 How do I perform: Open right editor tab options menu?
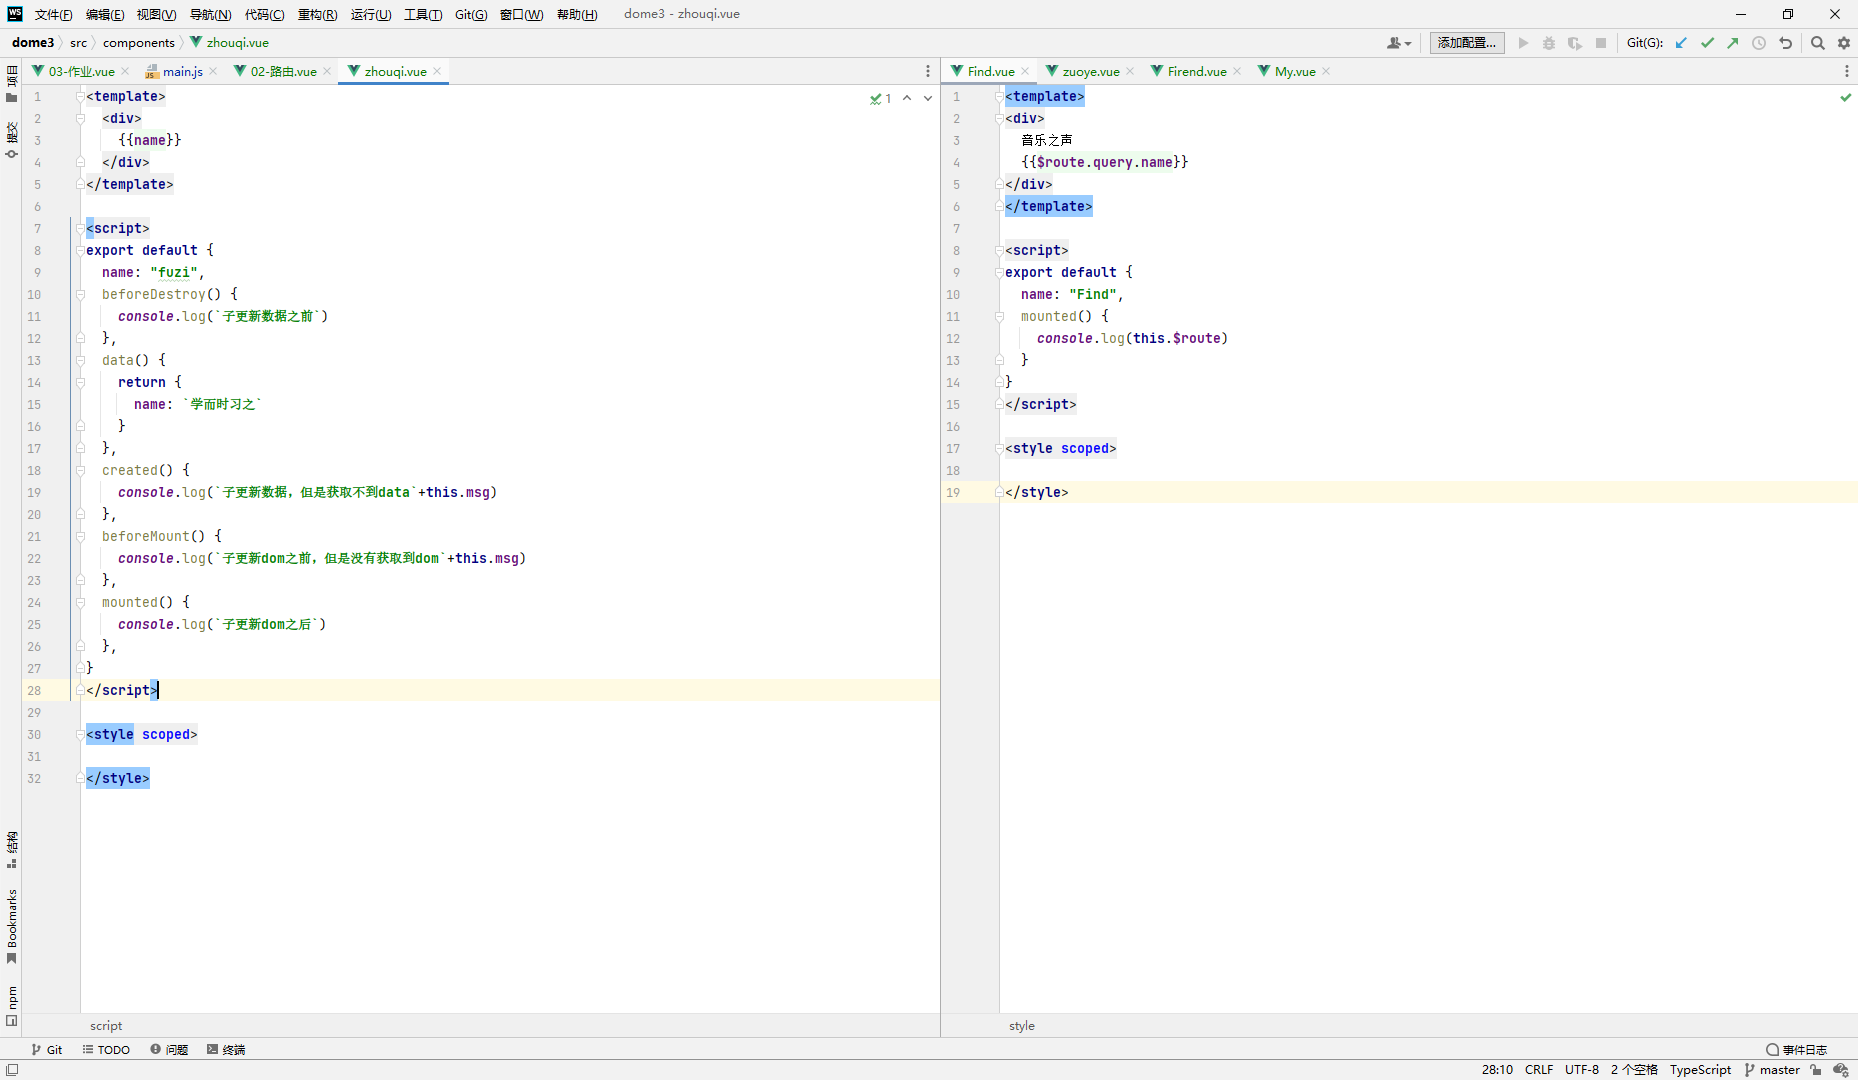click(x=1846, y=71)
